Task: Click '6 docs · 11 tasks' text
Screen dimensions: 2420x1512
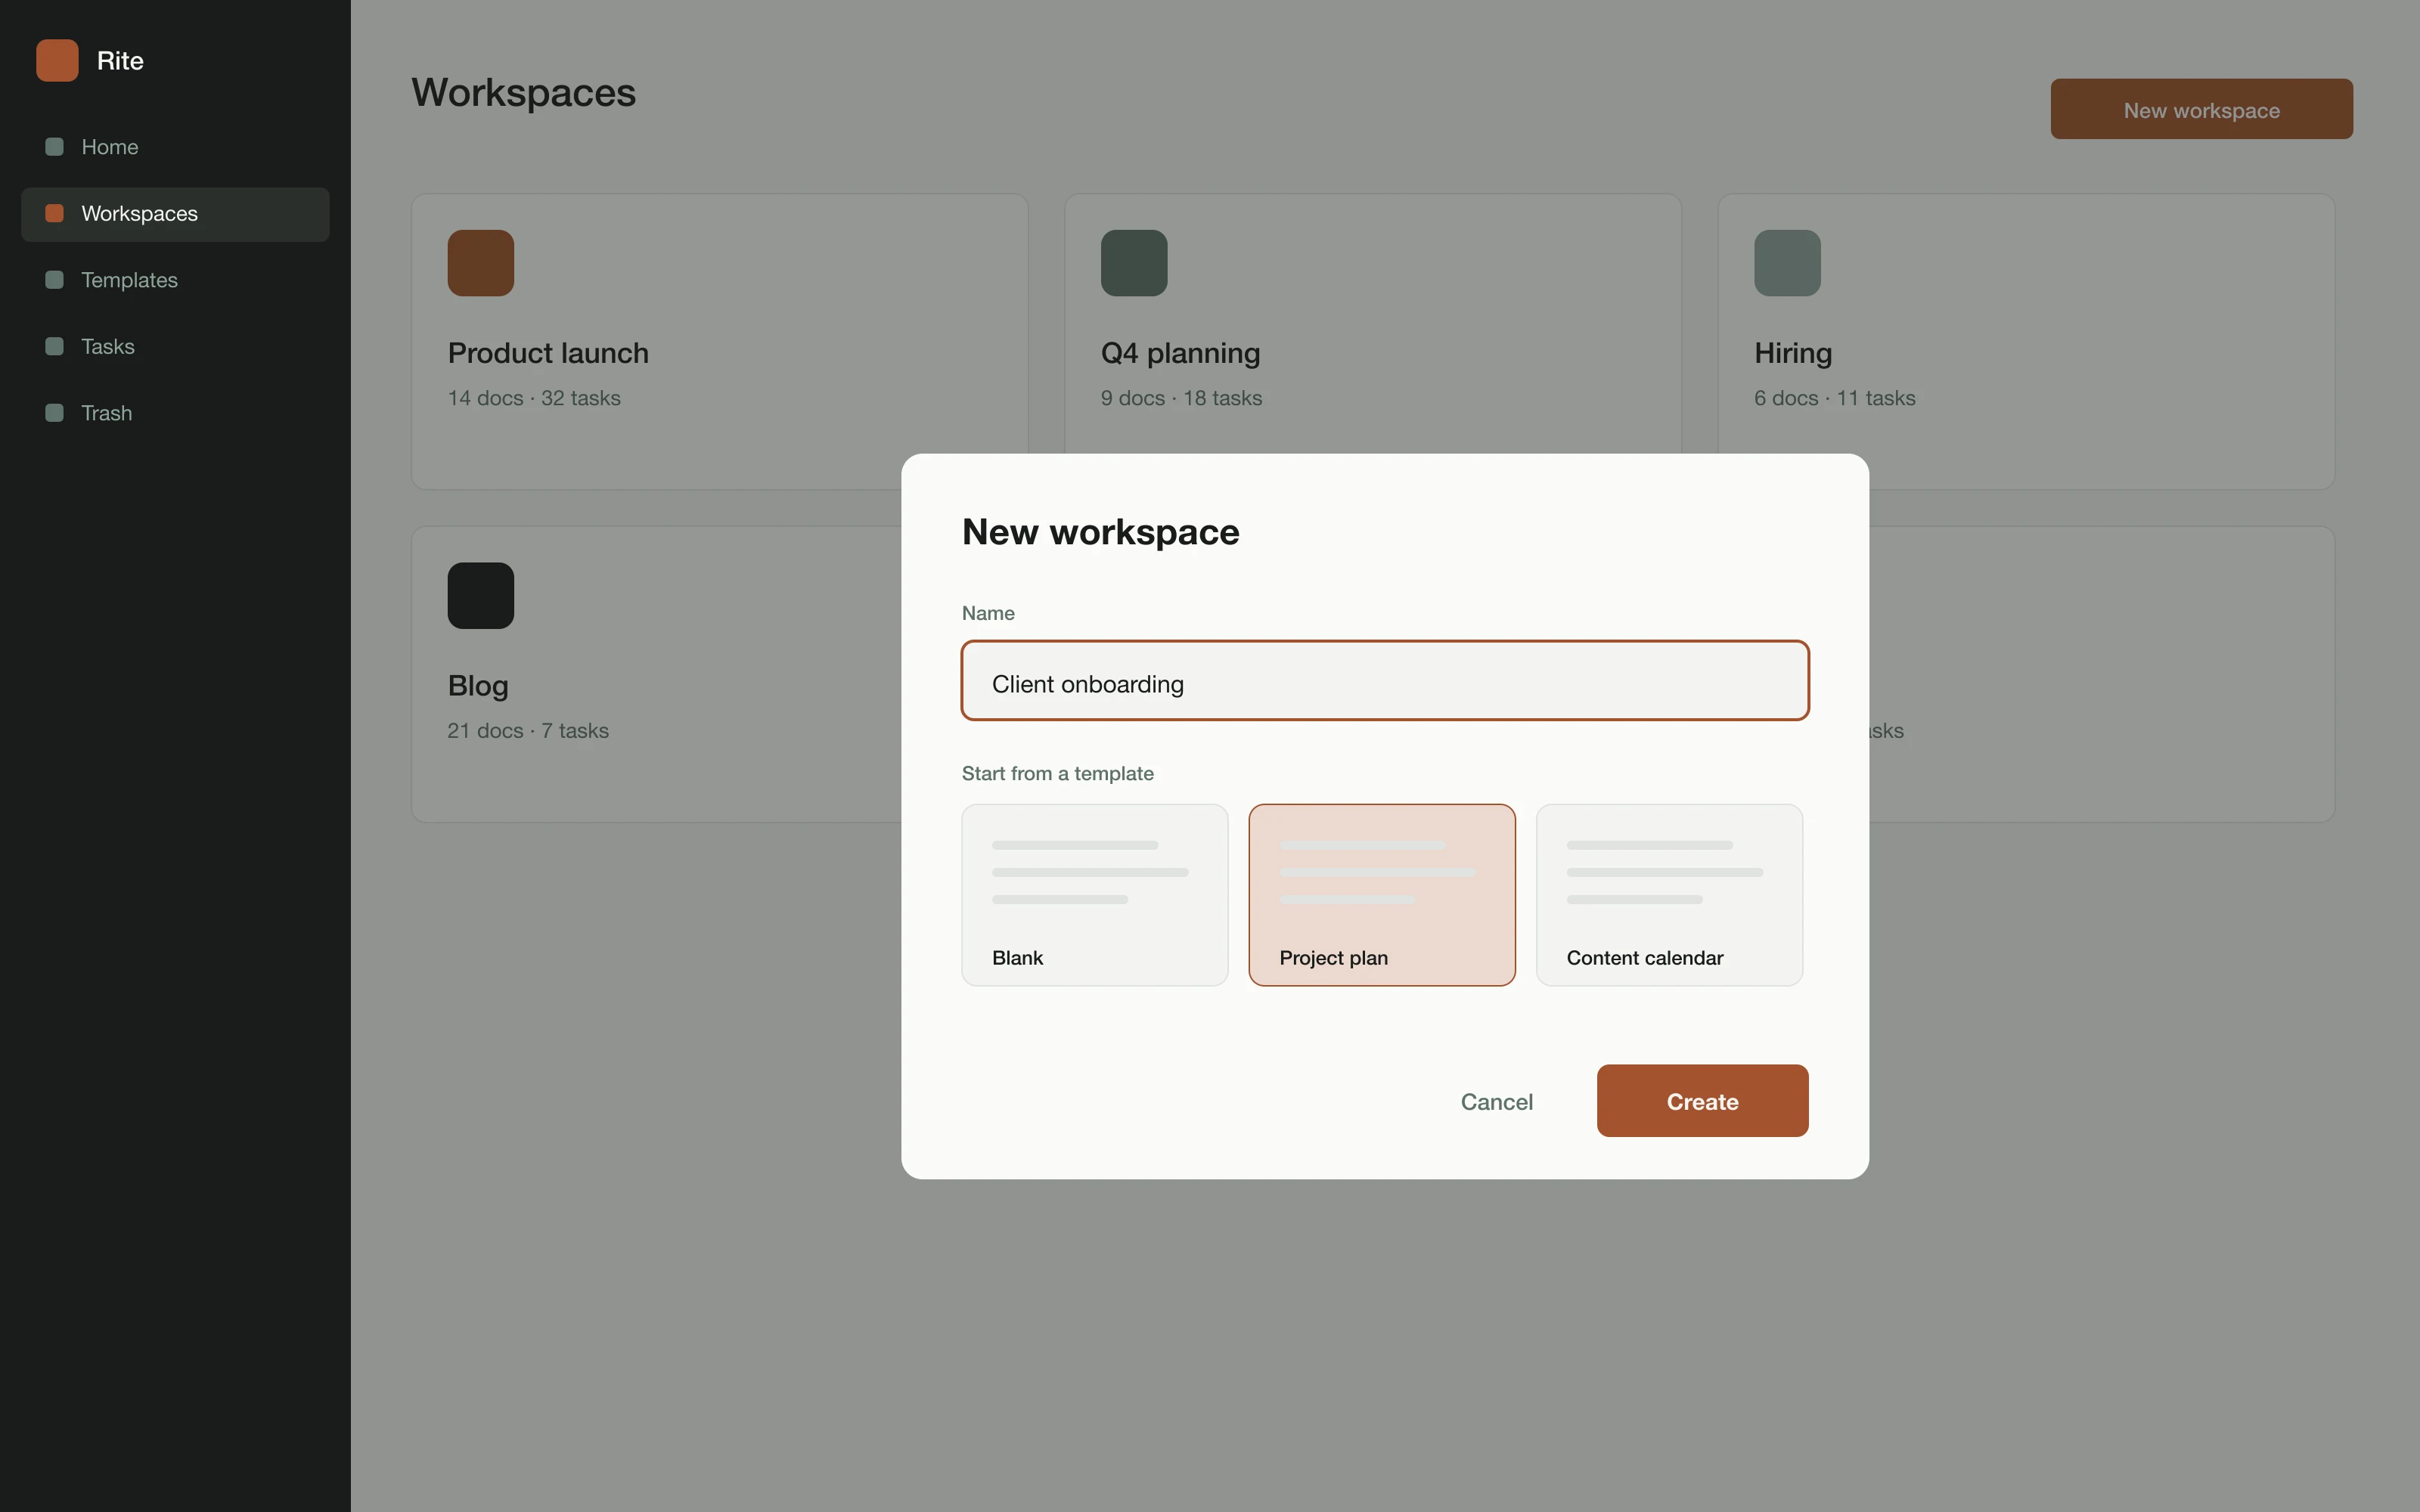Action: coord(1834,398)
